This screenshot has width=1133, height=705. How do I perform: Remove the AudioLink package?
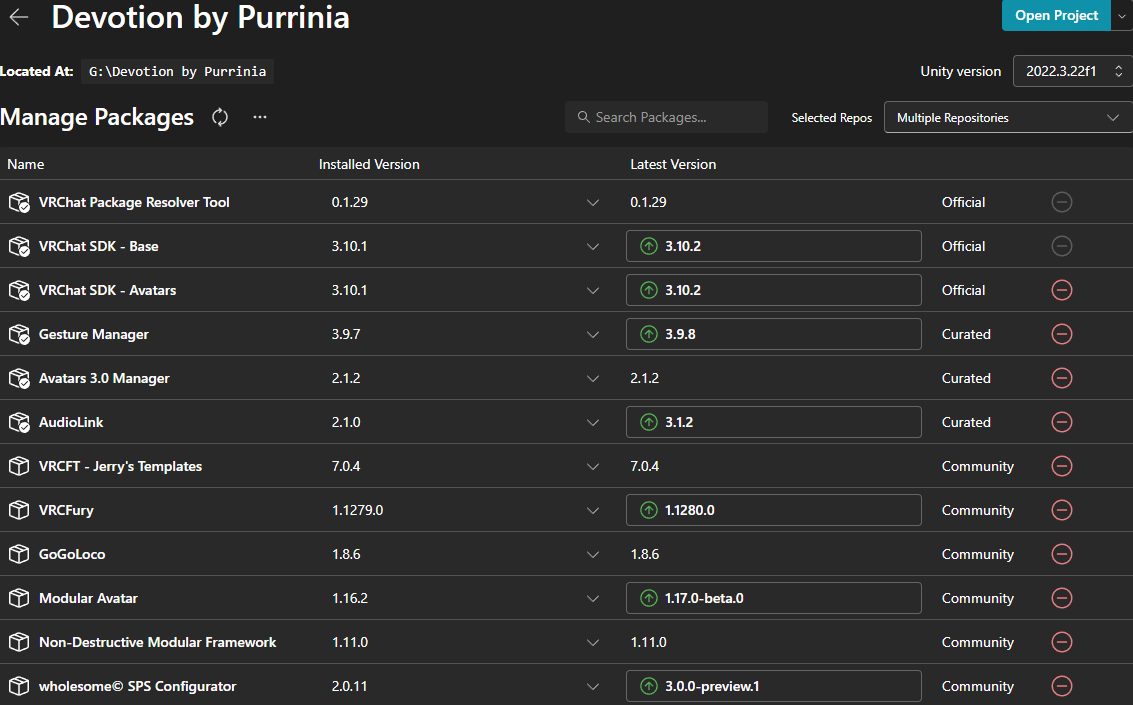pyautogui.click(x=1061, y=422)
